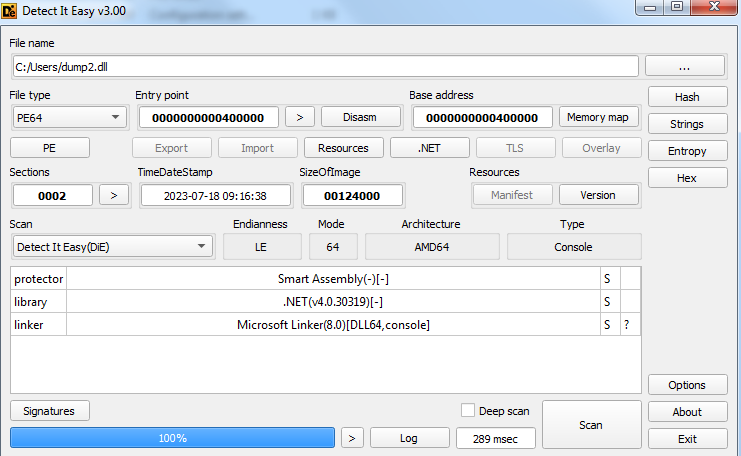Screen dimensions: 741x456
Task: Click the 'protector' label cell
Action: (39, 279)
